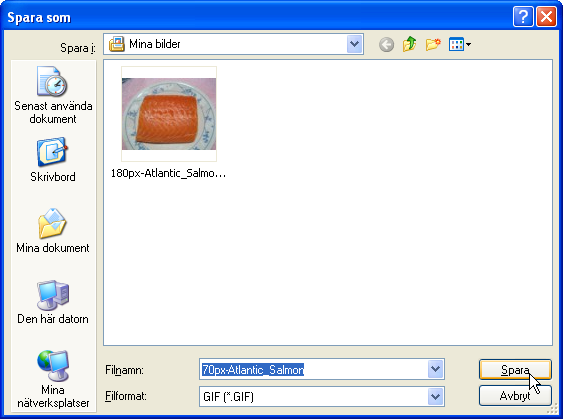Click the Mina bilder folder icon
Image resolution: width=563 pixels, height=419 pixels.
pyautogui.click(x=116, y=44)
